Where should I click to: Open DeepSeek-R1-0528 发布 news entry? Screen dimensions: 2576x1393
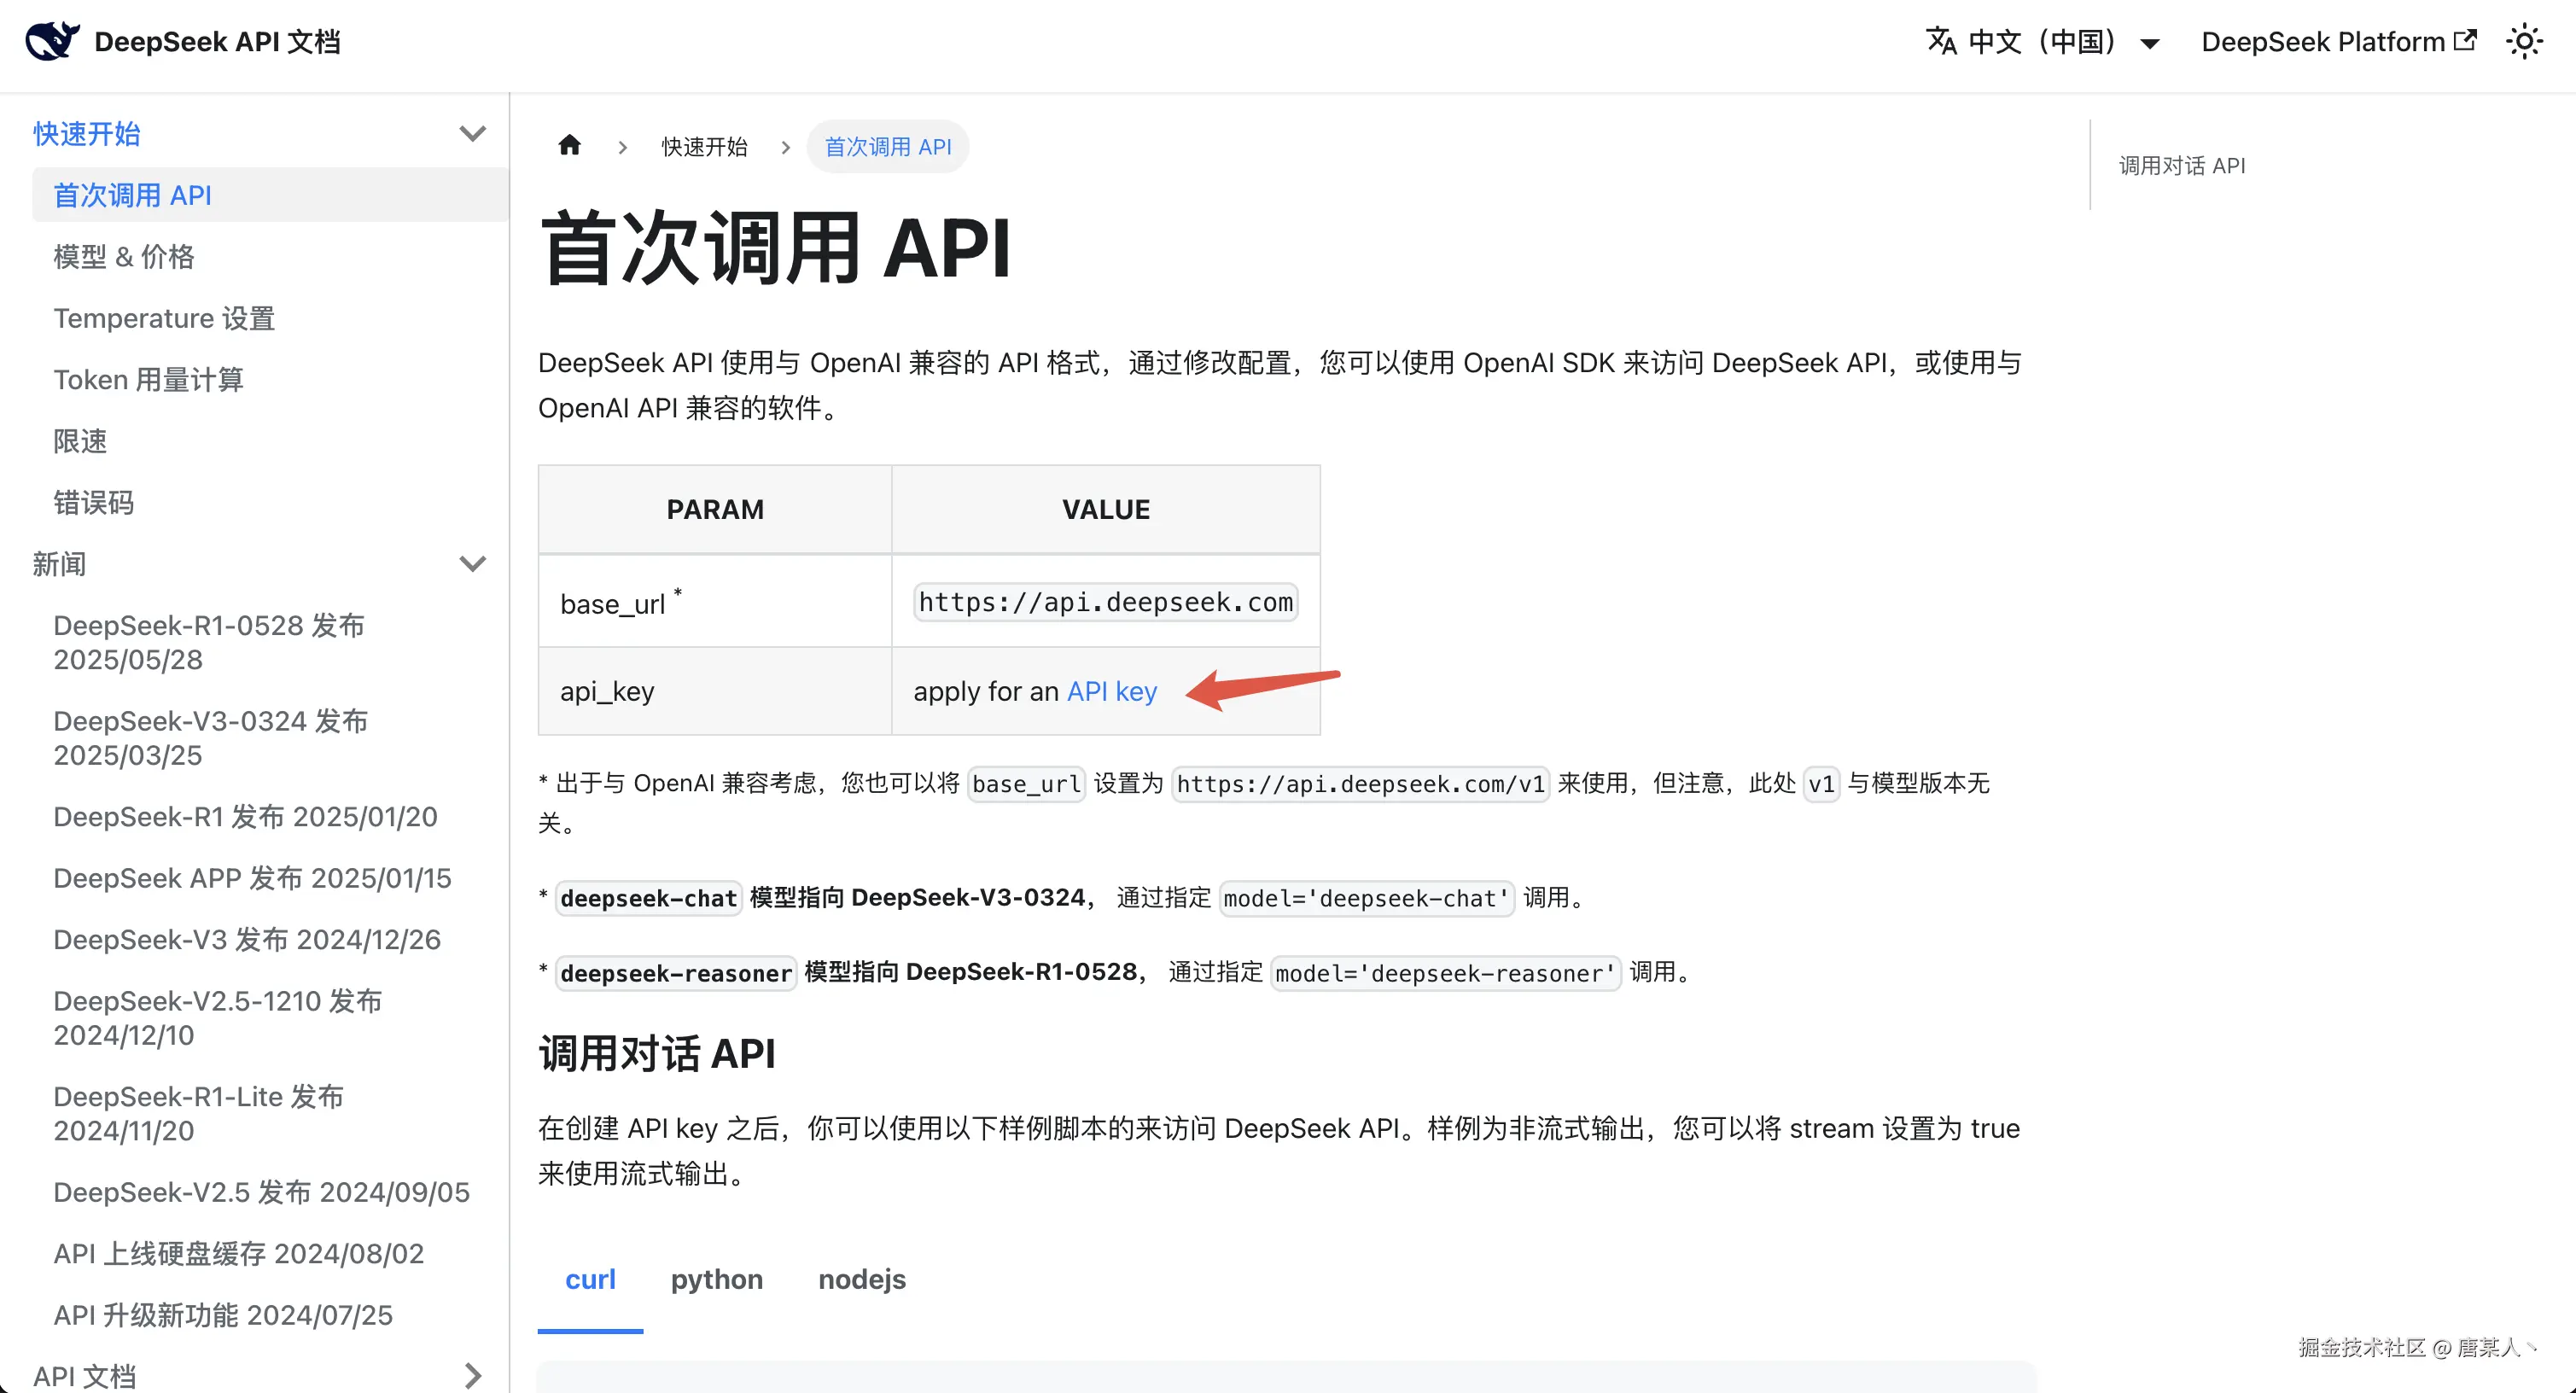coord(208,642)
